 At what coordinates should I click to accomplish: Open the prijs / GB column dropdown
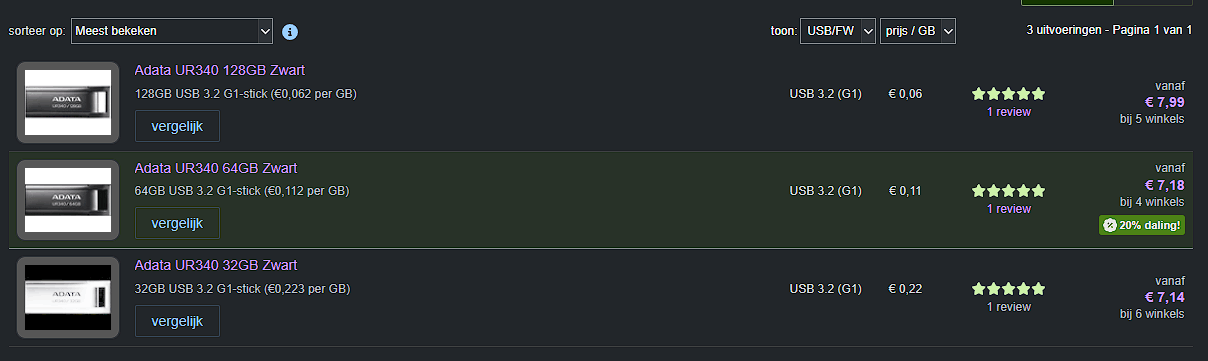click(918, 31)
